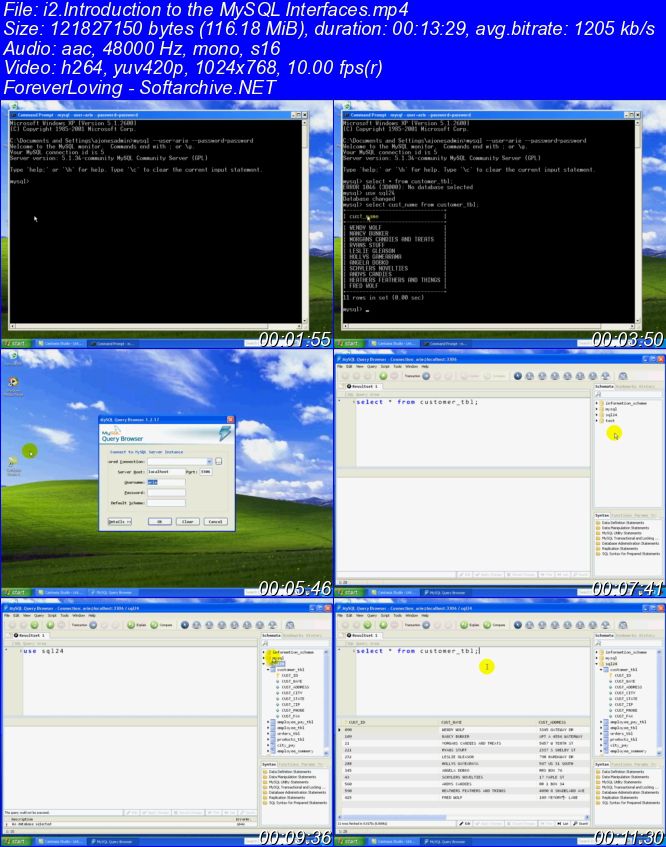Viewport: 666px width, 847px height.
Task: Click schemata tree vertical scrollbar in 00:11:30 frame
Action: tap(660, 701)
